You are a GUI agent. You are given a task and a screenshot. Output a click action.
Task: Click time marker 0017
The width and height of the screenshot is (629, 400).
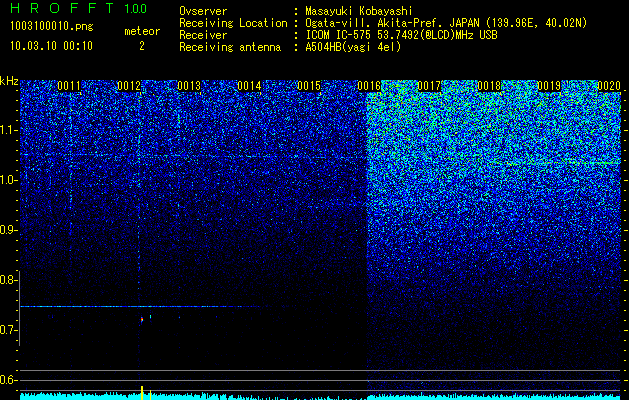pyautogui.click(x=429, y=86)
